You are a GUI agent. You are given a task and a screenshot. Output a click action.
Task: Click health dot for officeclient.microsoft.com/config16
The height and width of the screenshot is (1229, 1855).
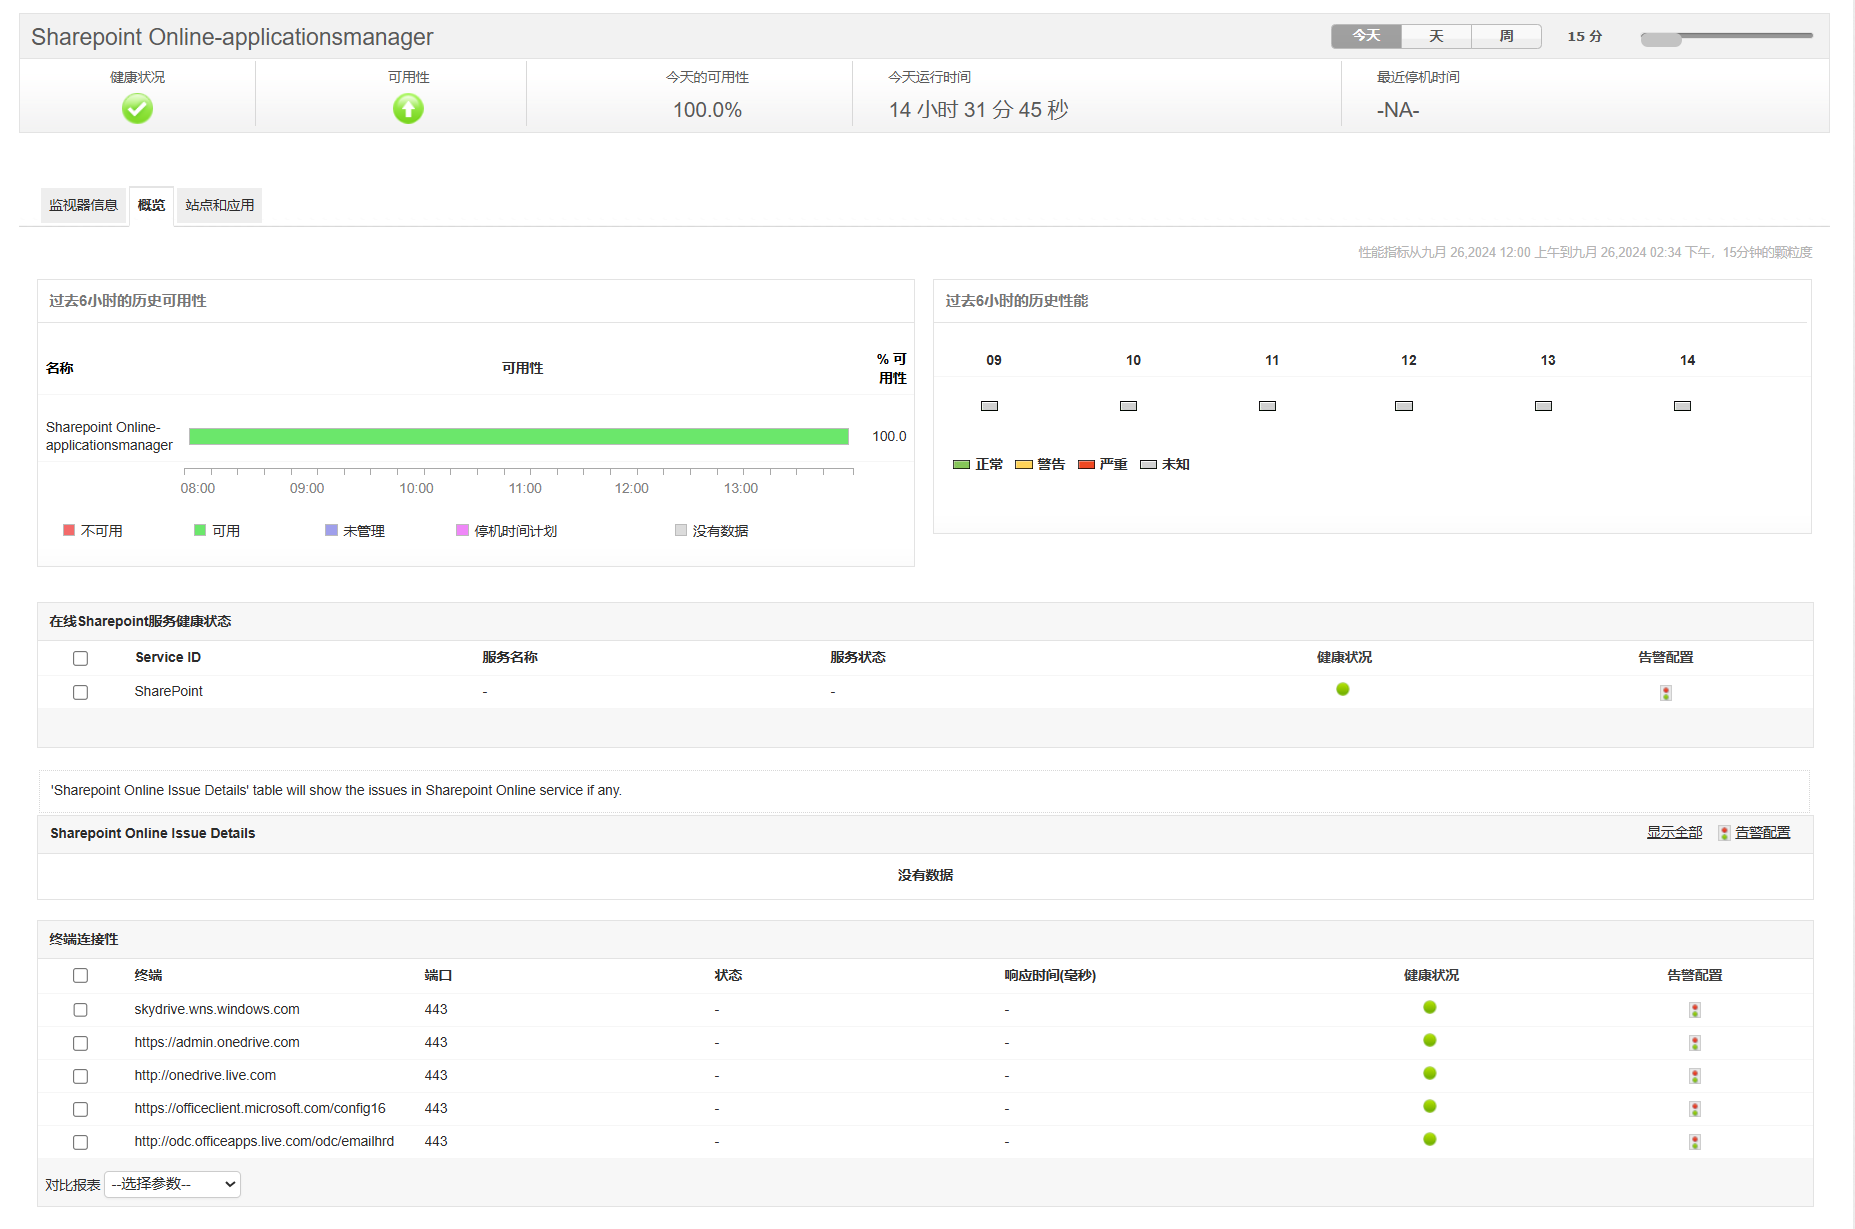1430,1106
